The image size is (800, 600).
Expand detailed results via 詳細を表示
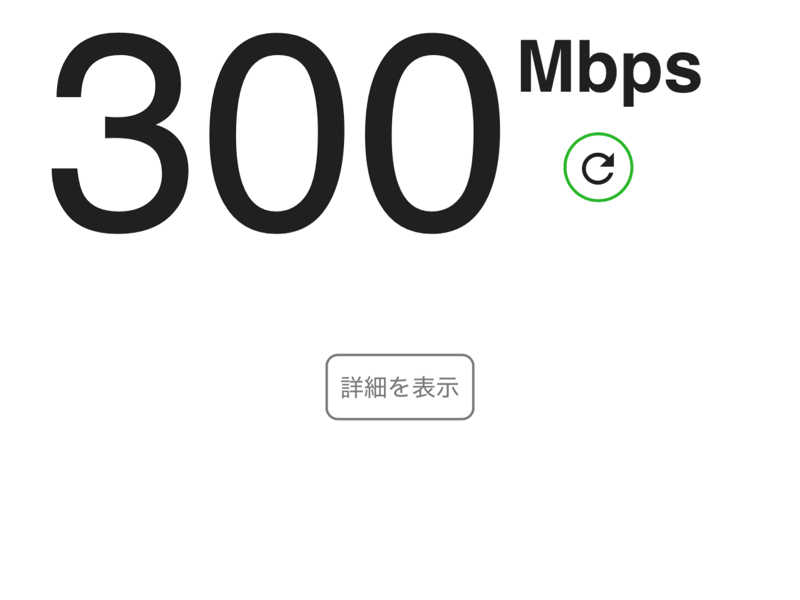(400, 387)
